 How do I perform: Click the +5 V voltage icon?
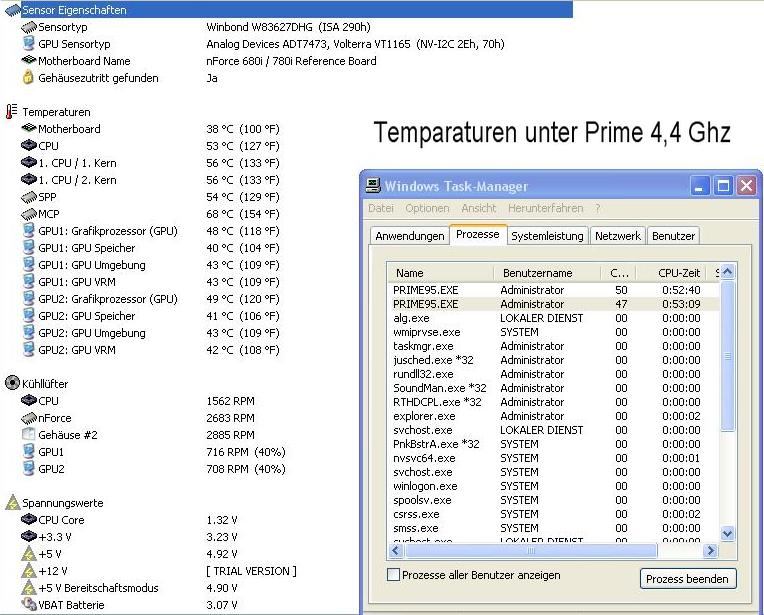pyautogui.click(x=29, y=554)
